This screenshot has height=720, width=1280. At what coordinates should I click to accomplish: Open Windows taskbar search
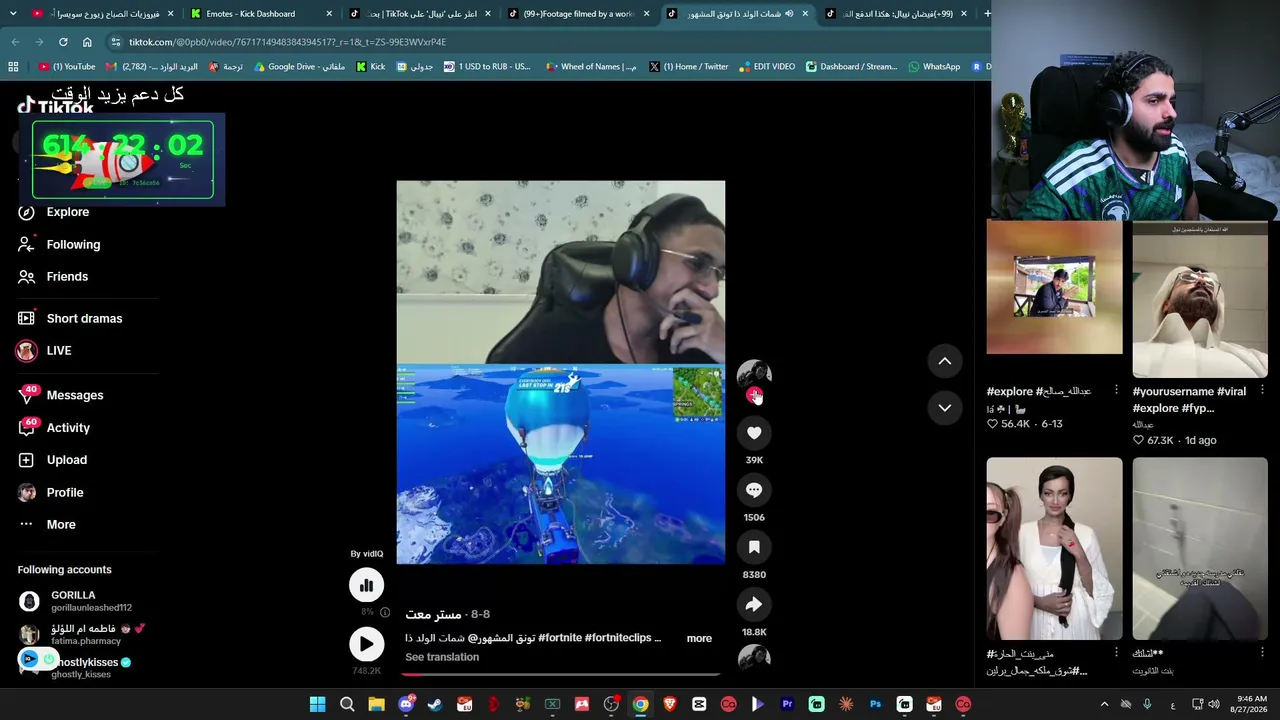pos(347,704)
